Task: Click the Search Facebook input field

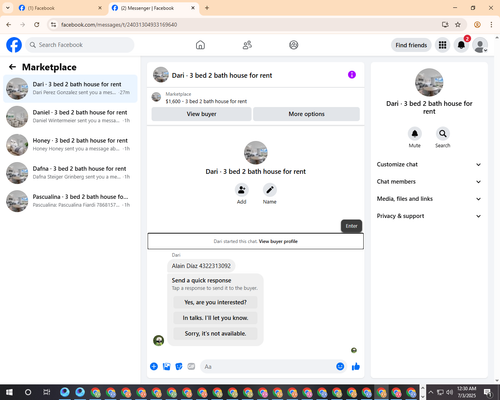Action: [80, 45]
